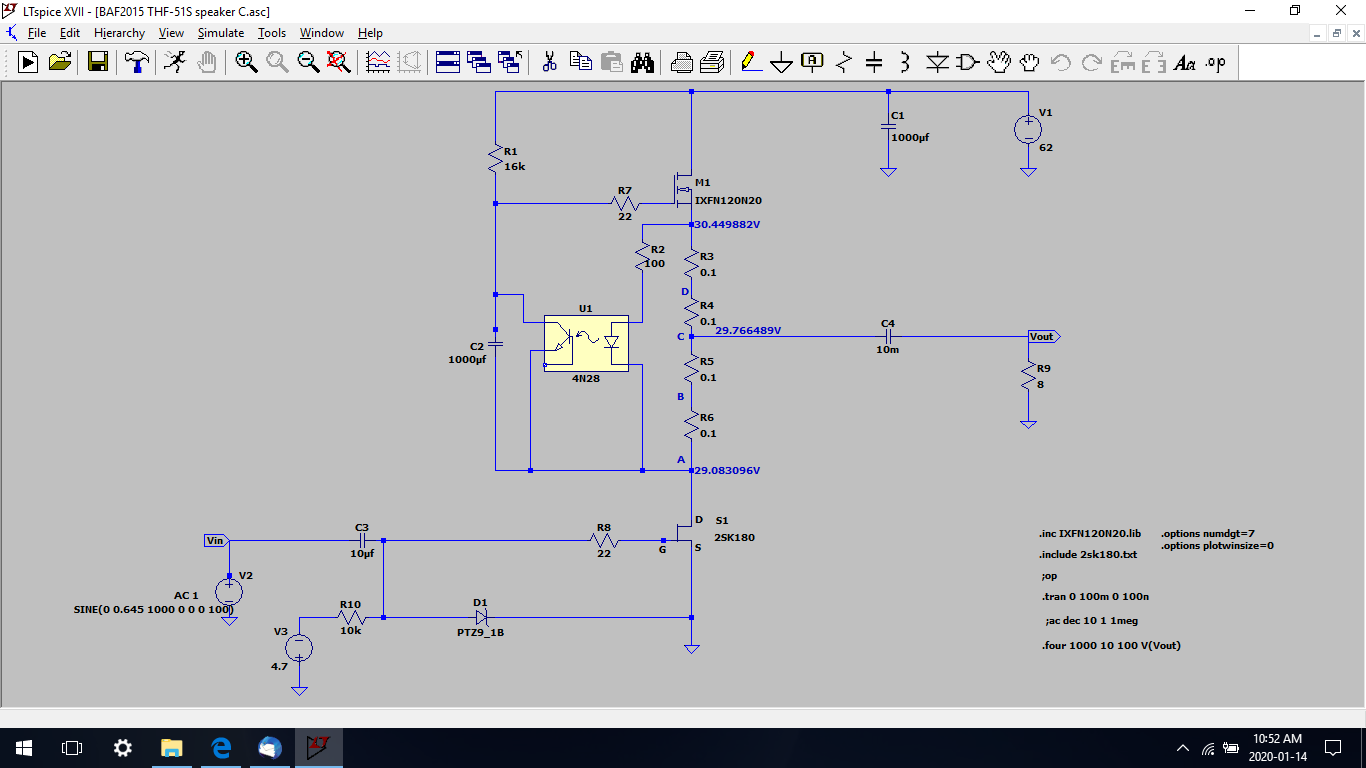The width and height of the screenshot is (1366, 768).
Task: Click the .options numdgt=7 directive
Action: [x=1208, y=534]
